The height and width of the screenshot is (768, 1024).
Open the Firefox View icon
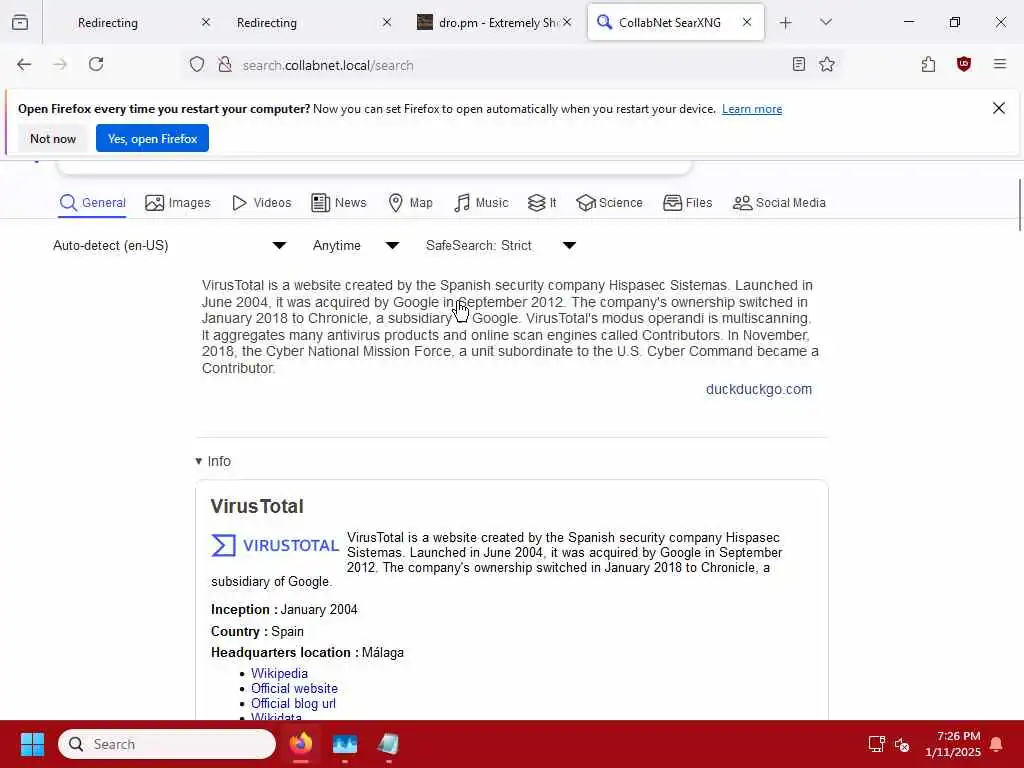[20, 22]
